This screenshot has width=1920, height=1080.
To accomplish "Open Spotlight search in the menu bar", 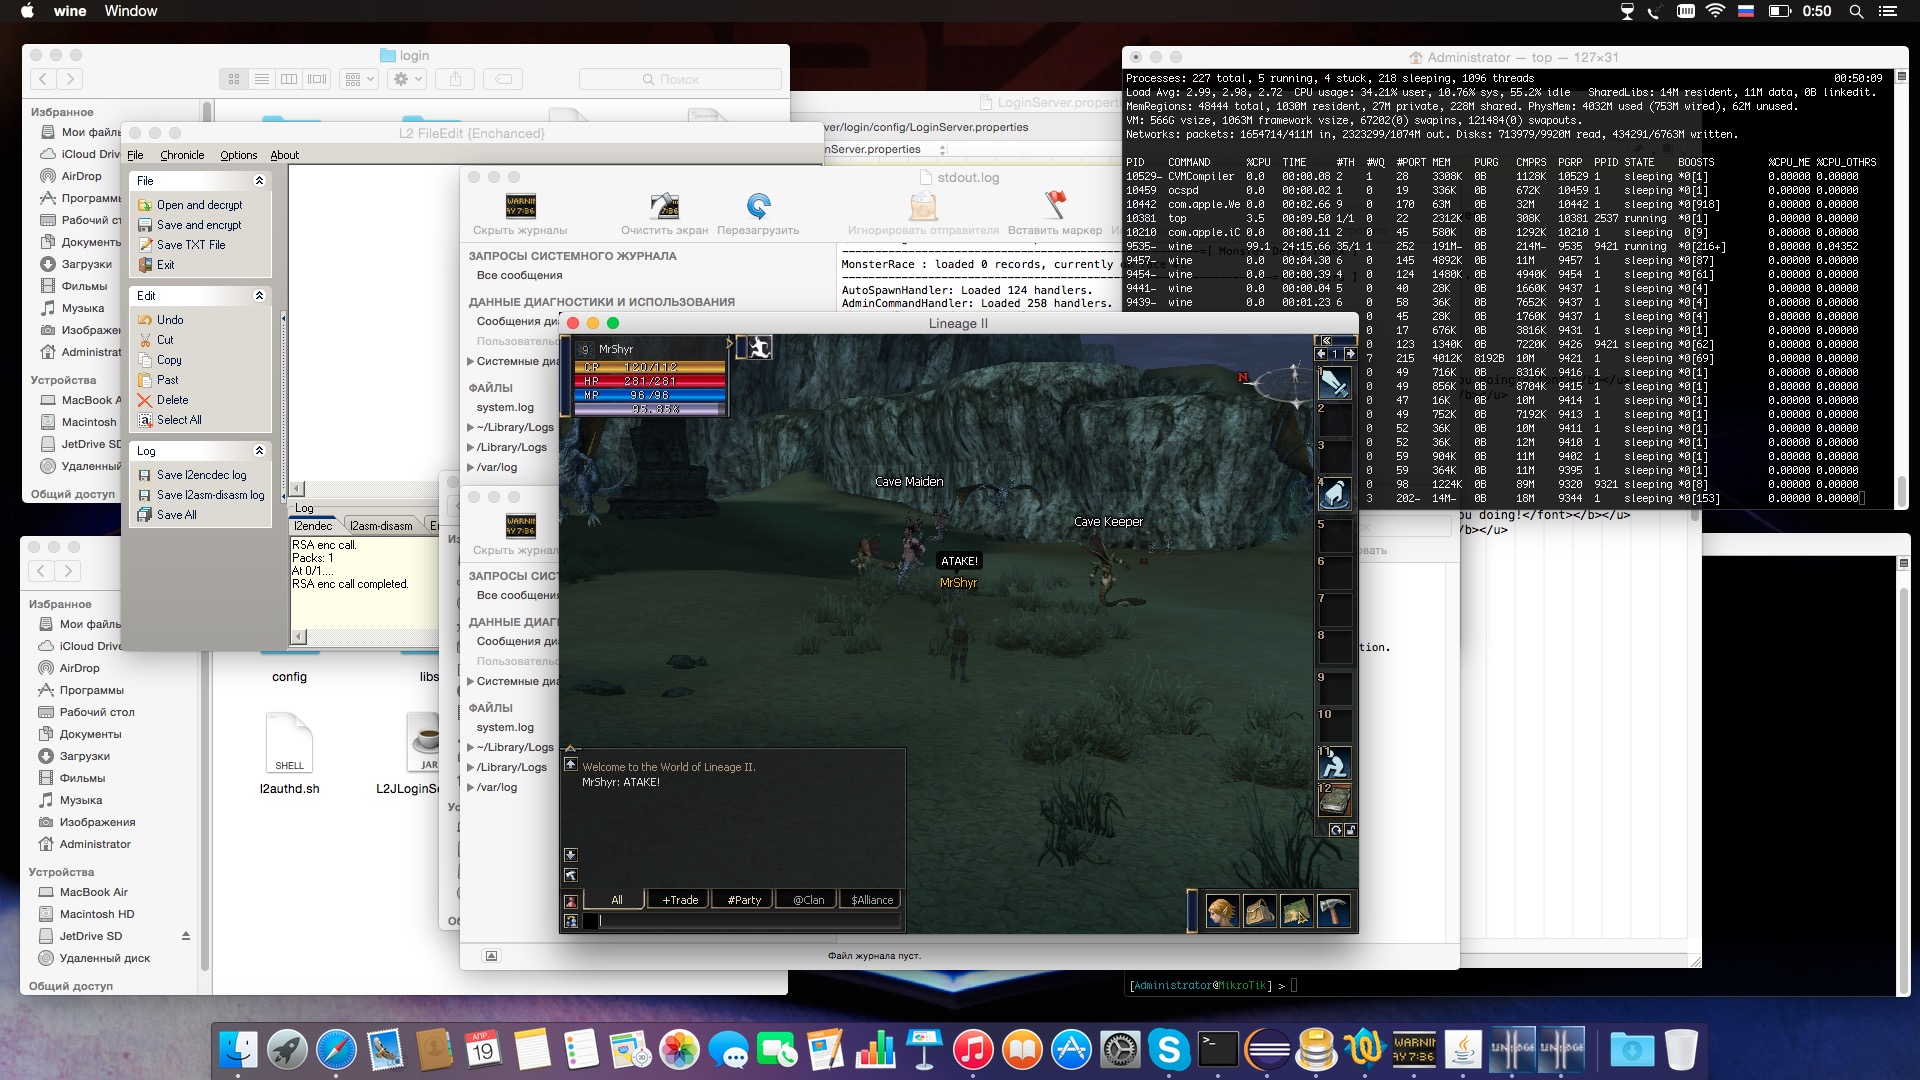I will point(1856,11).
